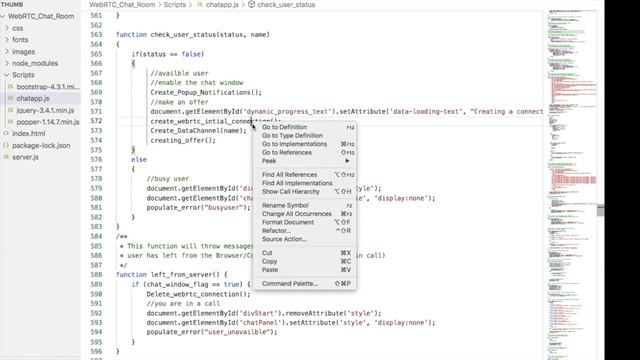Click the '//you are in a call' comment
Viewport: 640px width, 360px height.
point(183,304)
